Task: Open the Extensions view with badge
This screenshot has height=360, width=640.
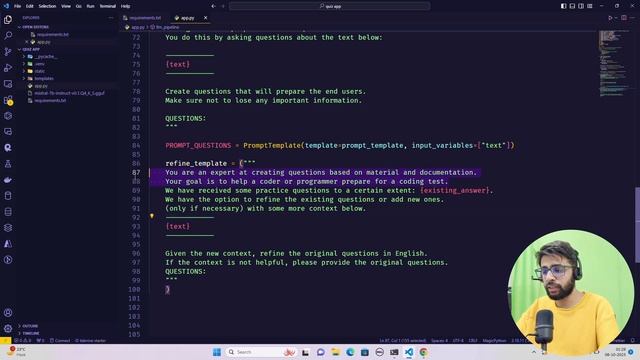Action: 8,100
